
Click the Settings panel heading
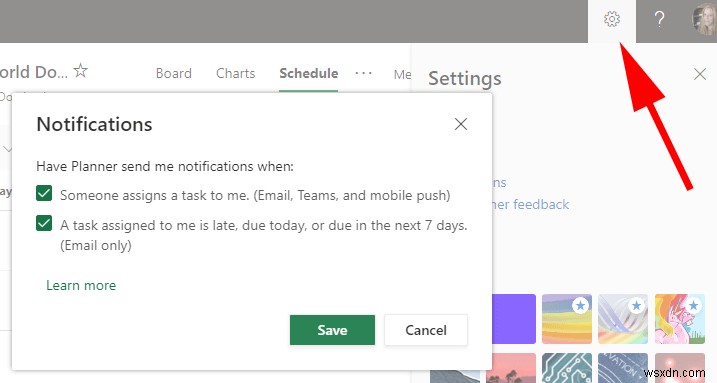point(465,78)
